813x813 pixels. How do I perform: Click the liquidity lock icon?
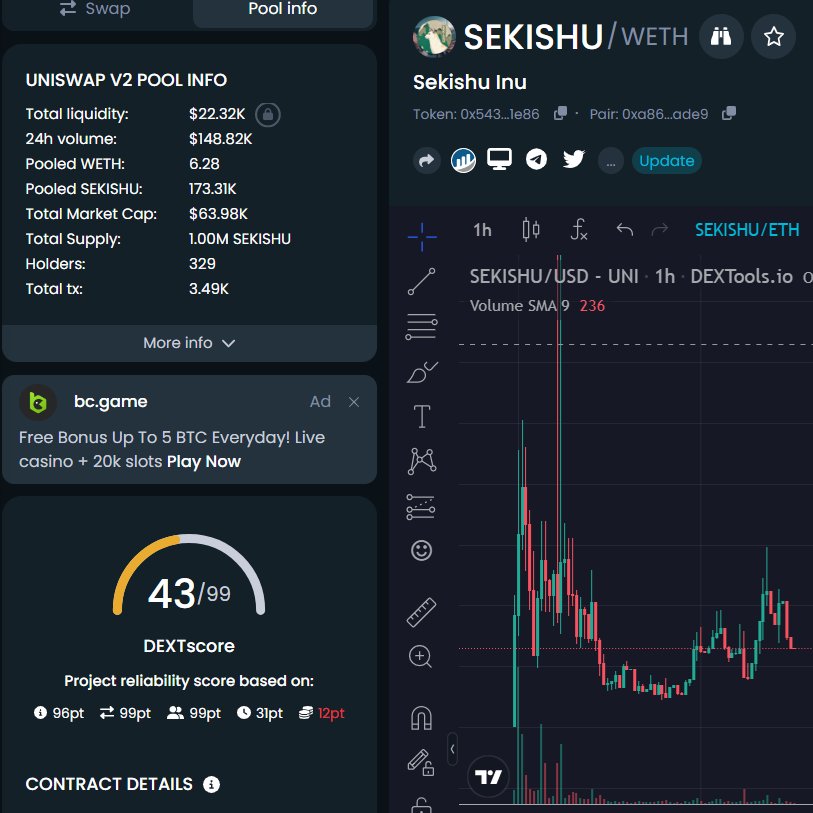pyautogui.click(x=268, y=114)
